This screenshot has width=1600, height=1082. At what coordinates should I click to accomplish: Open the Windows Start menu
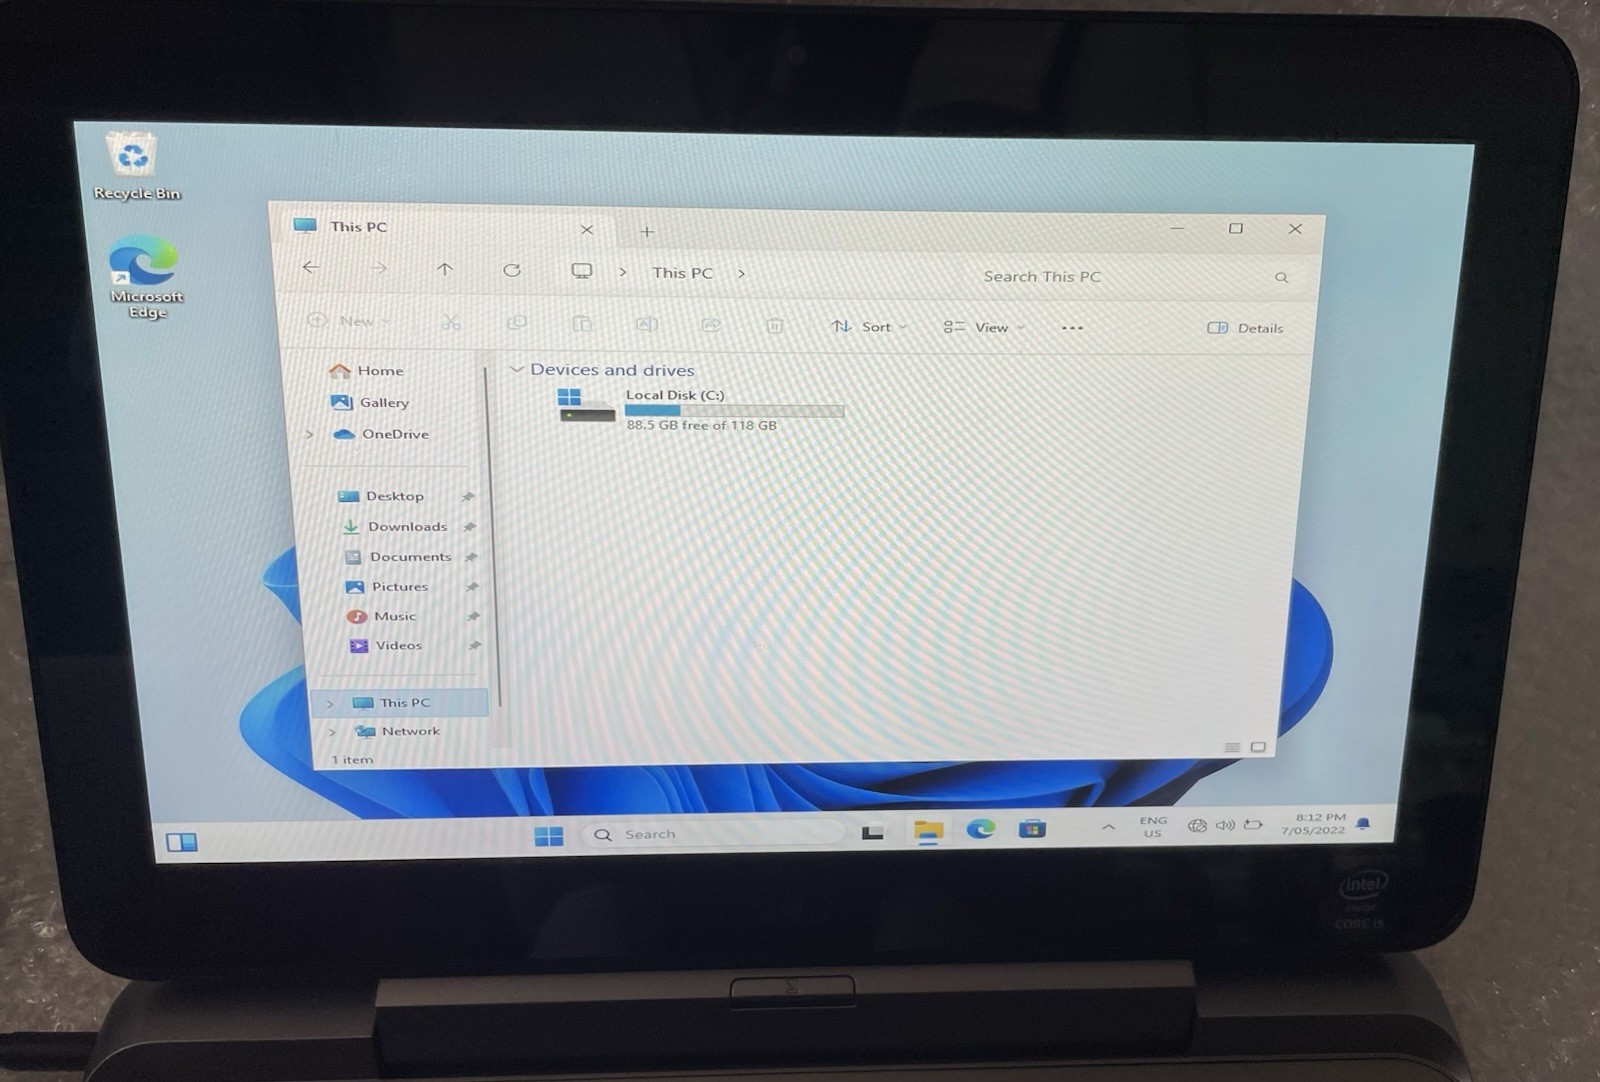[x=549, y=836]
